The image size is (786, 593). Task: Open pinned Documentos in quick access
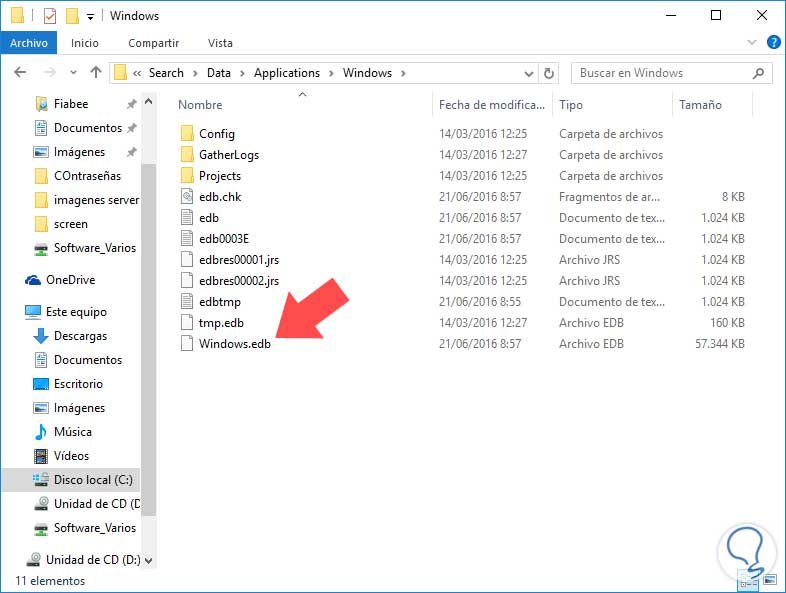click(x=88, y=128)
